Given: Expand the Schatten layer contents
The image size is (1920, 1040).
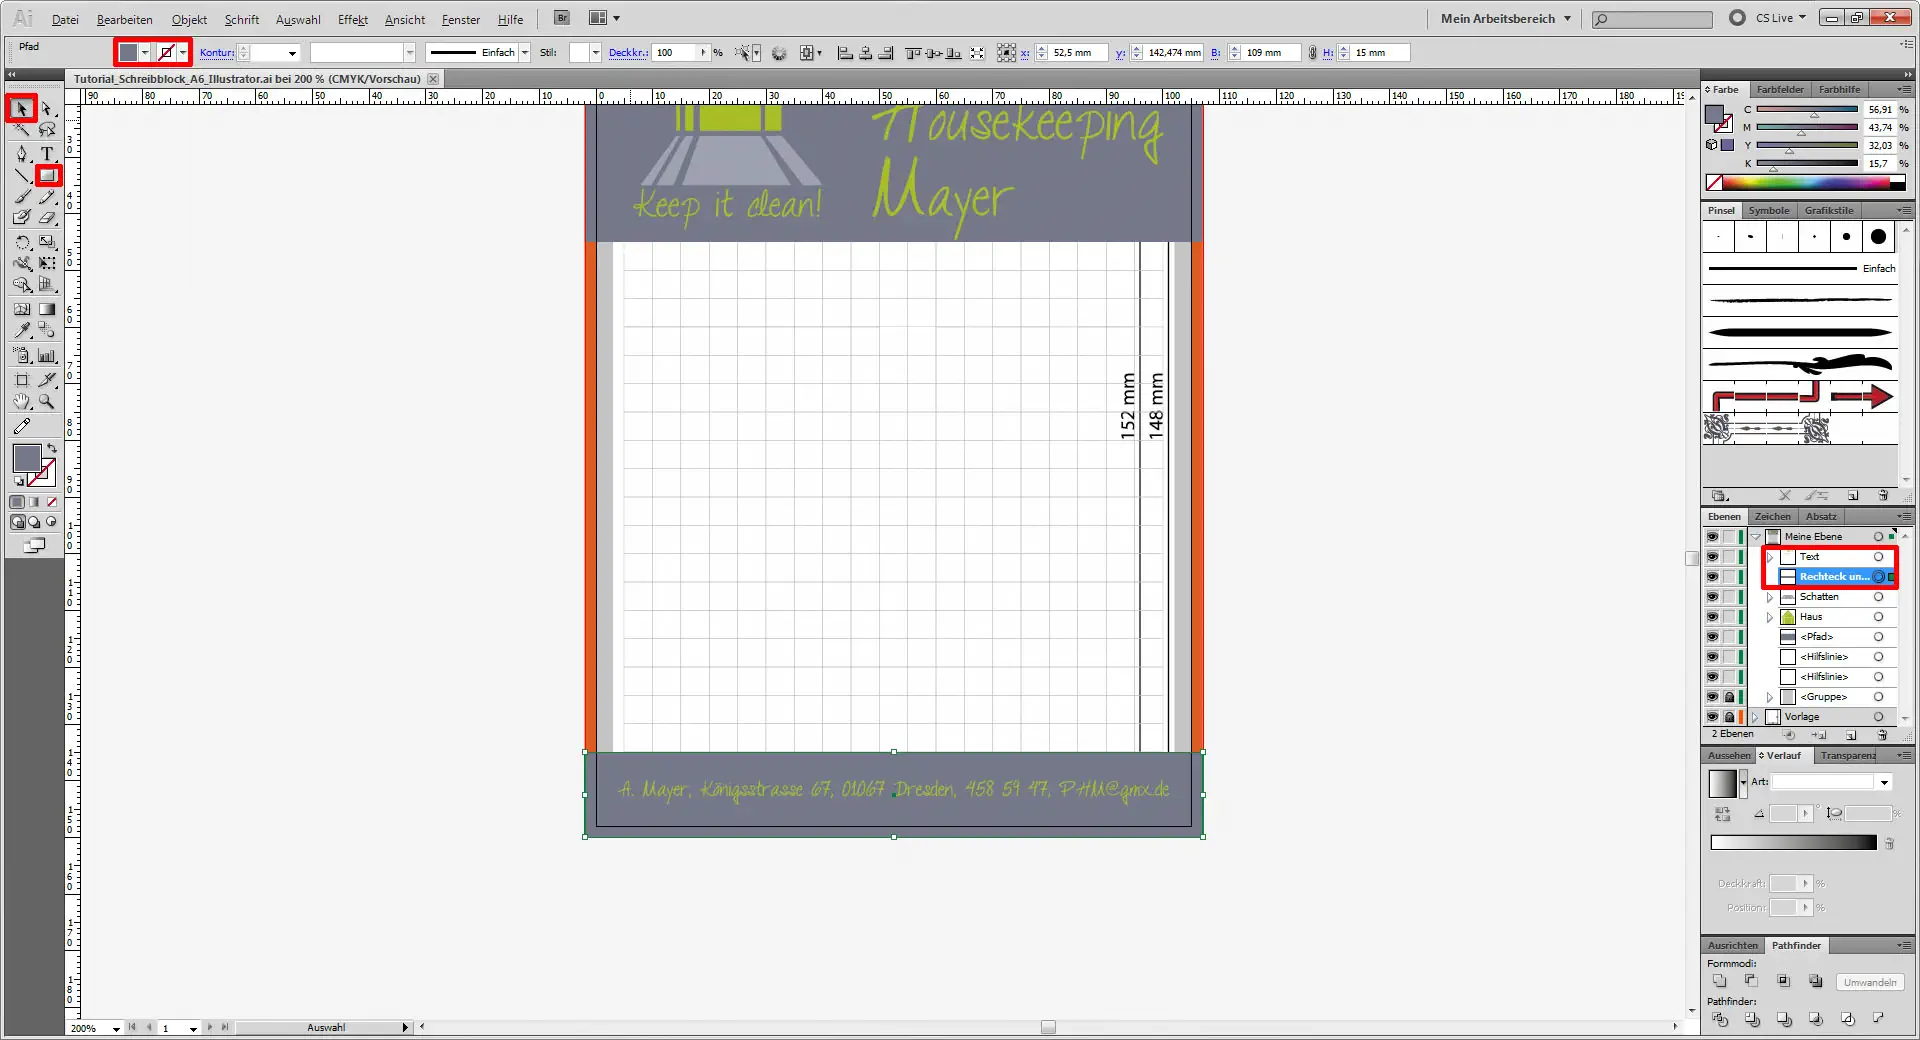Looking at the screenshot, I should [1770, 597].
